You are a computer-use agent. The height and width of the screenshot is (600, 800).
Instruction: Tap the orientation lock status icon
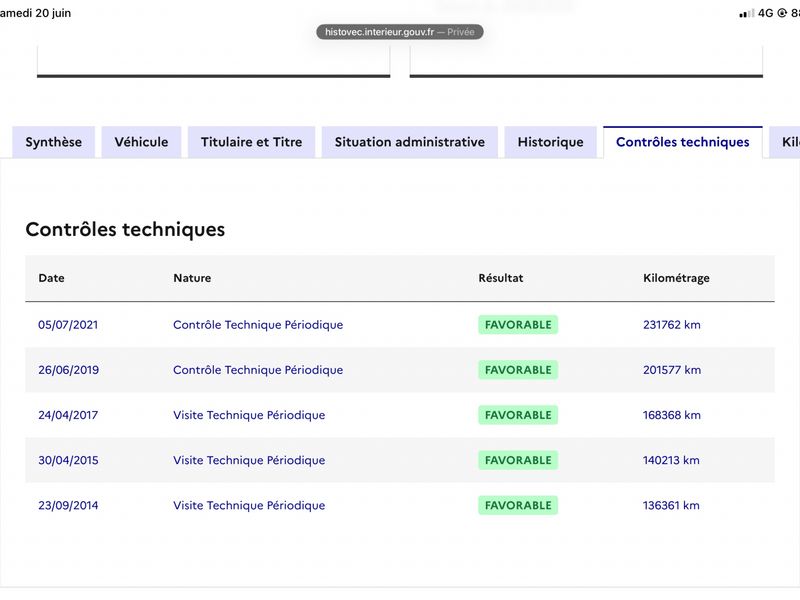click(782, 13)
